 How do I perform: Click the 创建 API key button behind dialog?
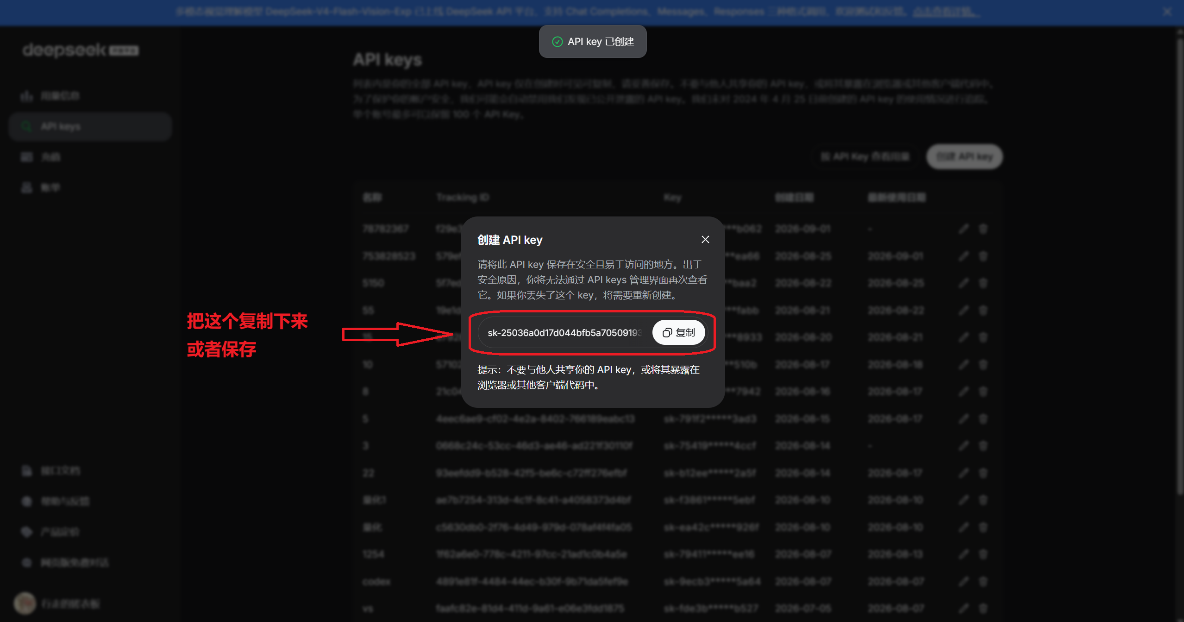coord(964,156)
